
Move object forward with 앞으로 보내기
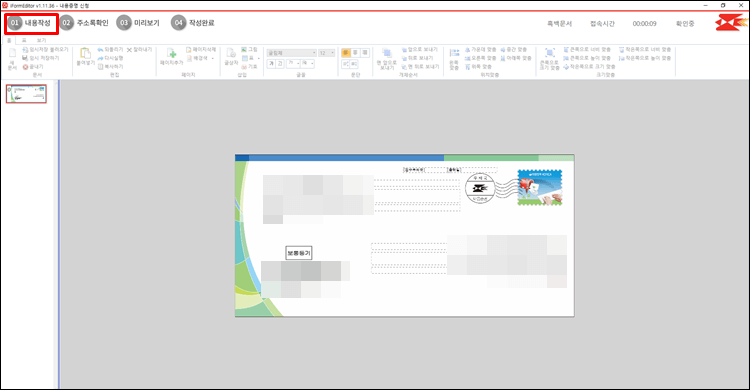[x=419, y=50]
